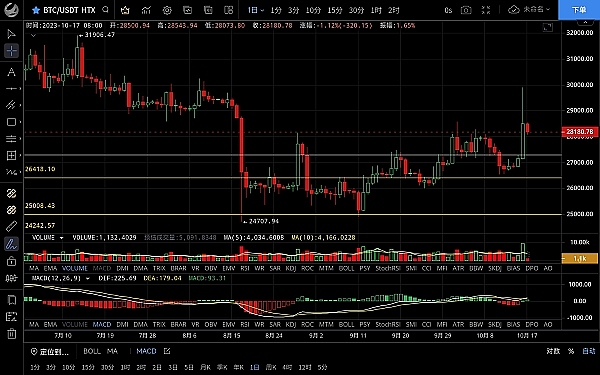Click the blue 下单 order button
Viewport: 600px width, 375px height.
[x=579, y=10]
